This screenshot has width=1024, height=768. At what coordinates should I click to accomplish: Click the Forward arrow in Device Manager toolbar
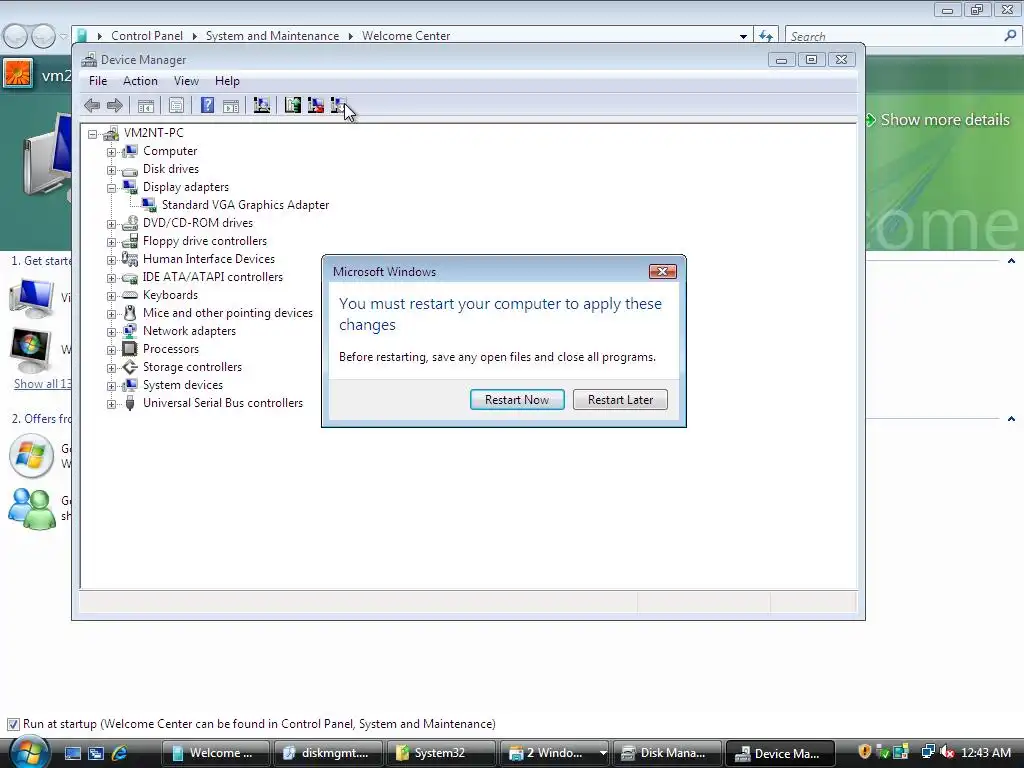point(115,105)
